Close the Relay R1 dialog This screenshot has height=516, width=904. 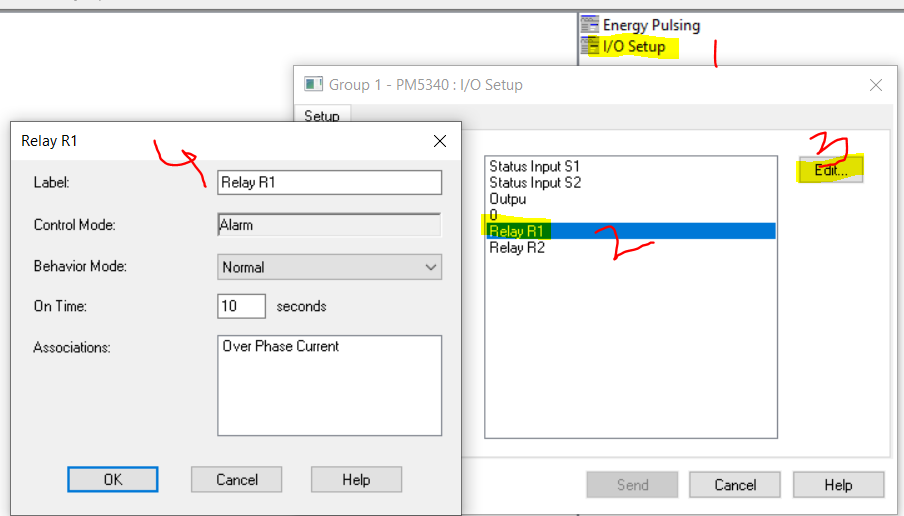(x=440, y=141)
